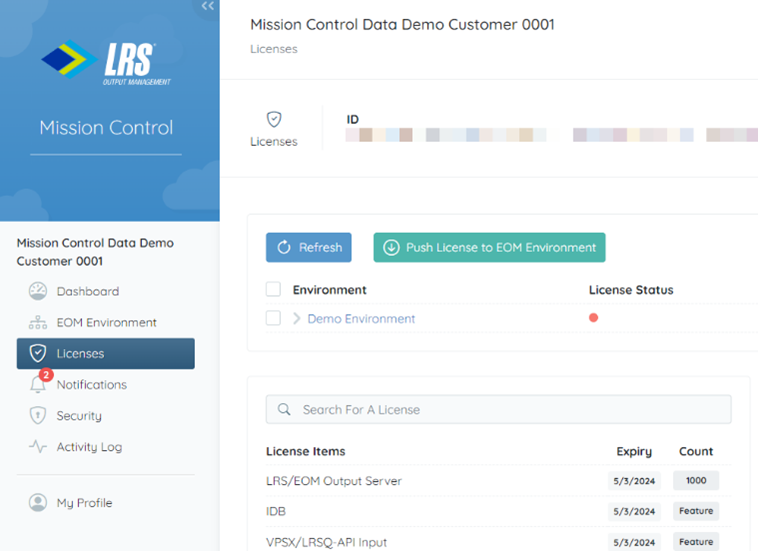Check the Demo Environment row checkbox
This screenshot has width=758, height=551.
click(273, 318)
